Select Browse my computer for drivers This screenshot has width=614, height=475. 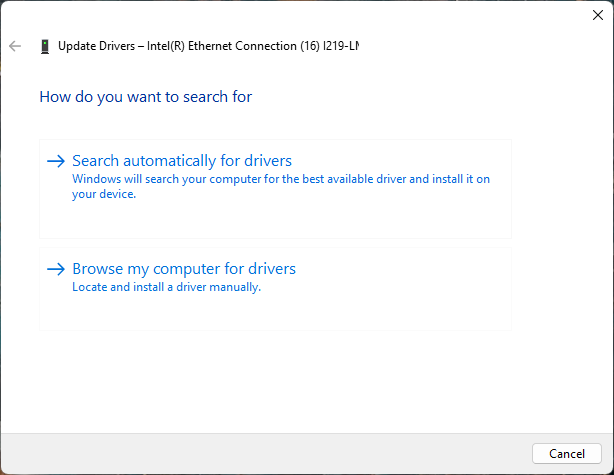coord(184,269)
